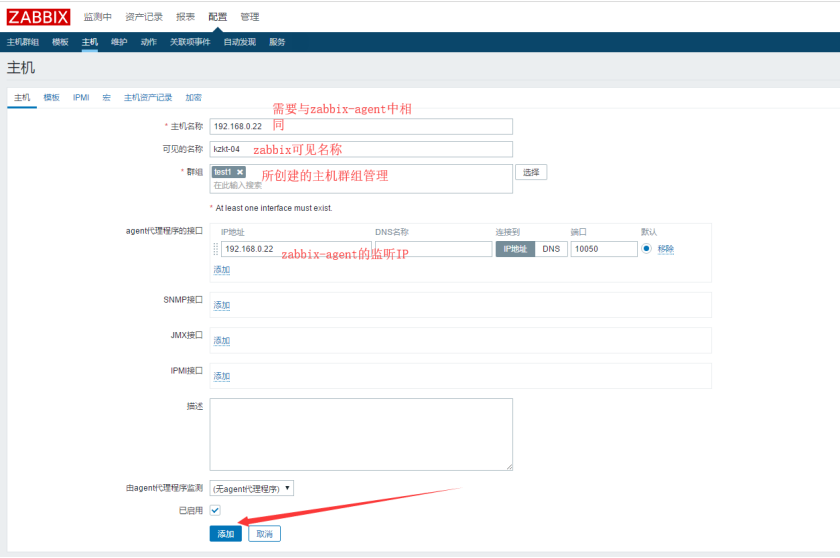Grab the interface row drag handle
The width and height of the screenshot is (840, 558).
click(216, 249)
